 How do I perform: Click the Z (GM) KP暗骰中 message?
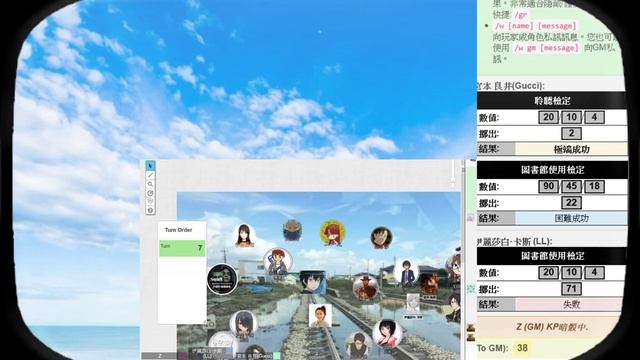552,327
